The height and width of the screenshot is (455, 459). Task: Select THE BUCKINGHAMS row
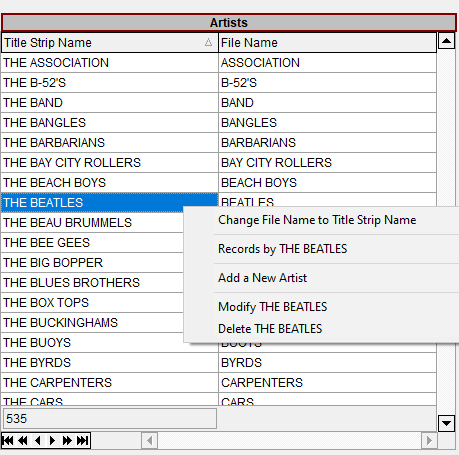(92, 323)
